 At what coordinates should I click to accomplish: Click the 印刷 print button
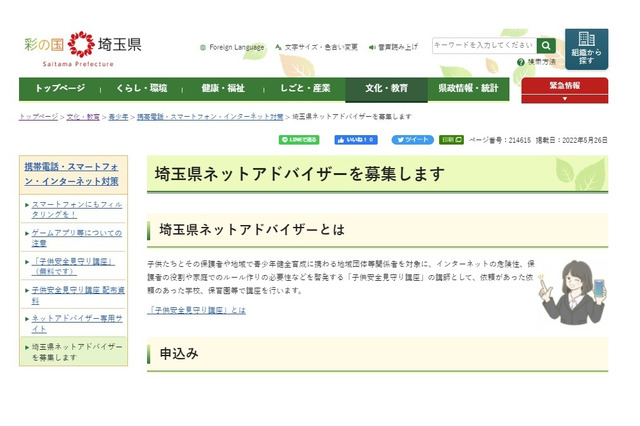[x=451, y=140]
